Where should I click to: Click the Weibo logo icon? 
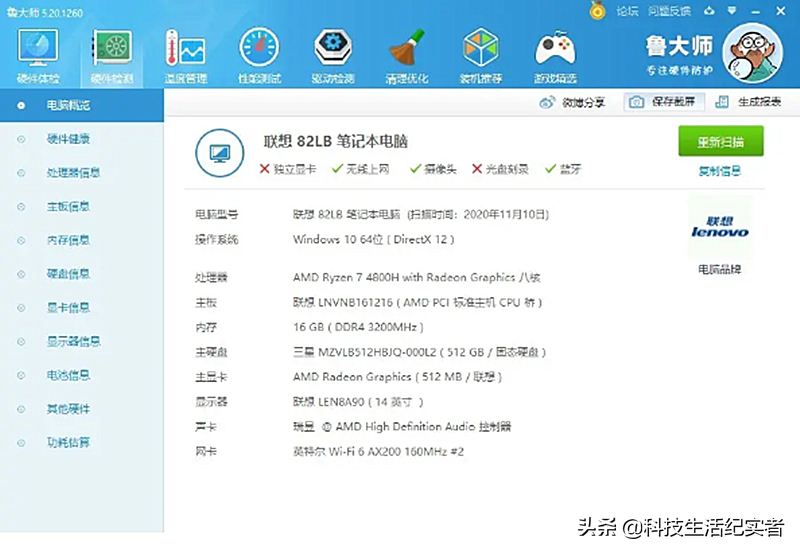547,103
